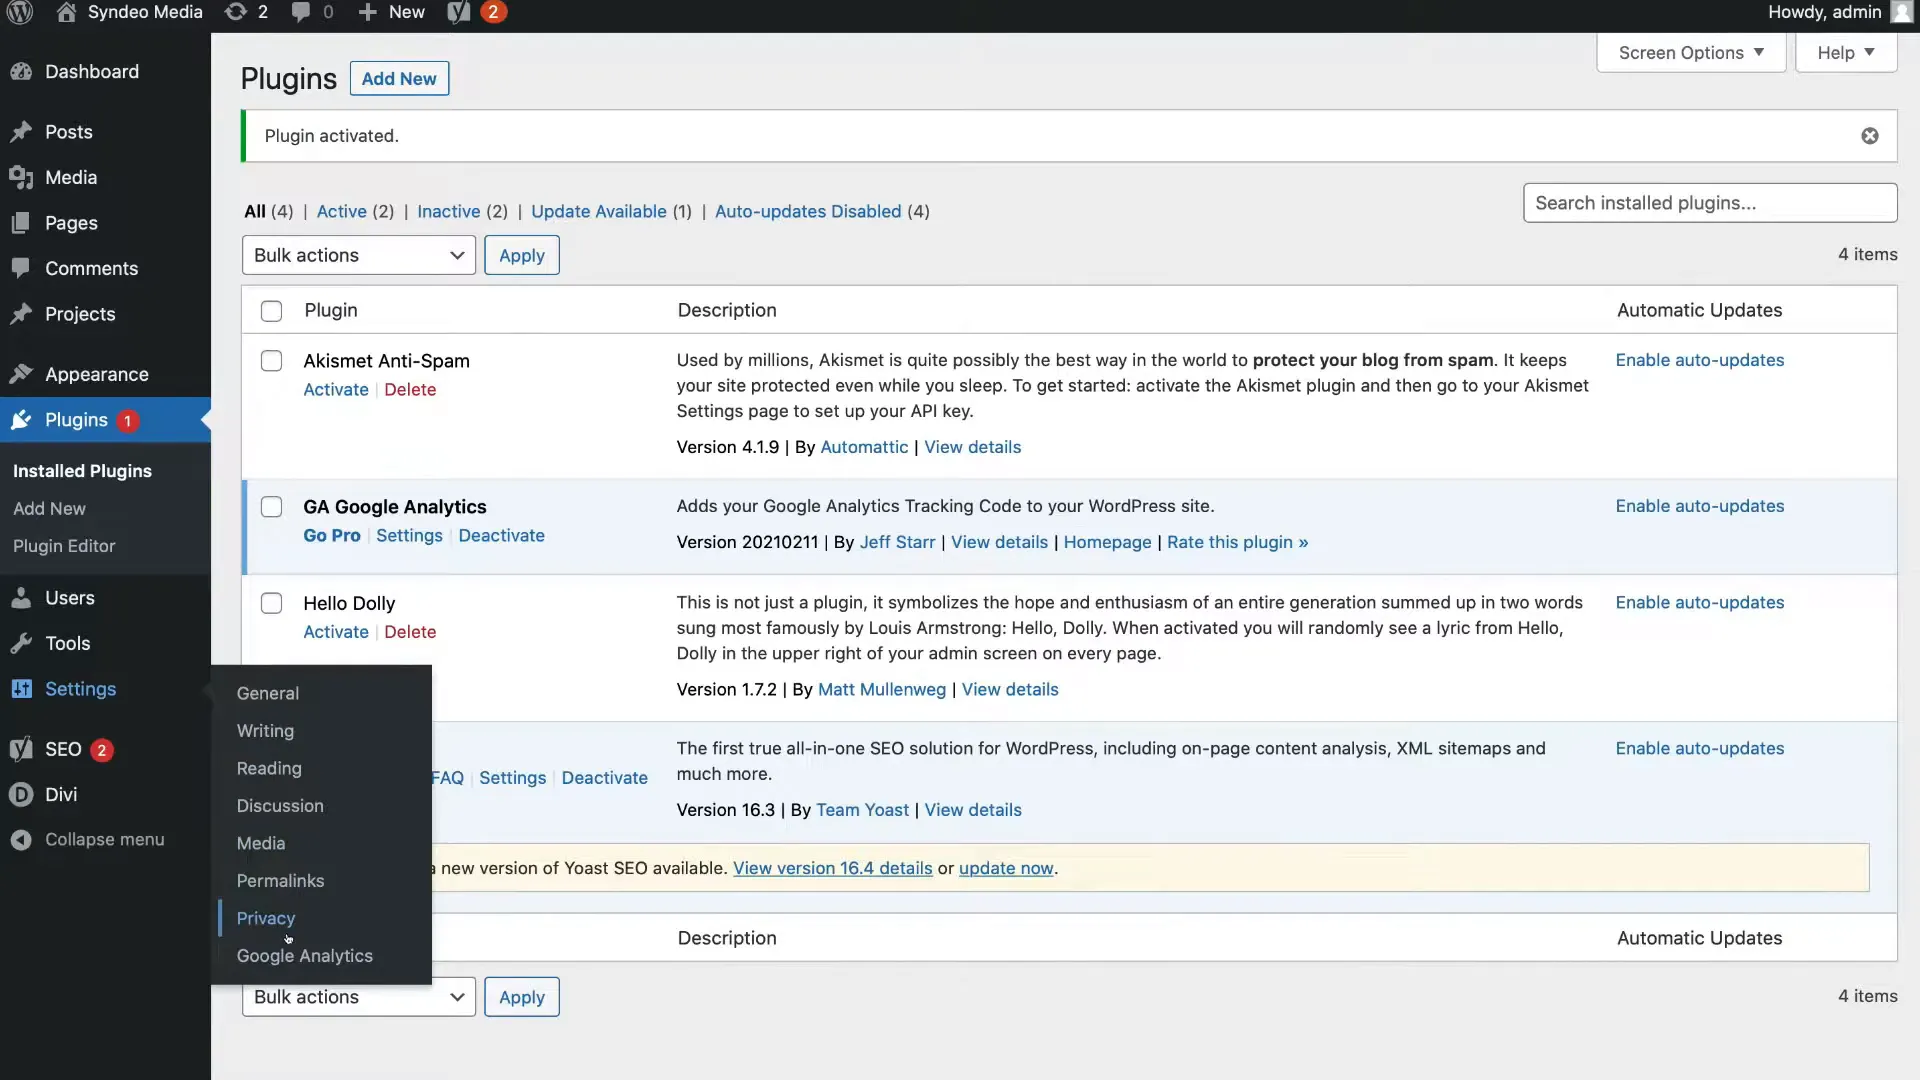Open General settings from flyout
Image resolution: width=1920 pixels, height=1080 pixels.
tap(268, 693)
